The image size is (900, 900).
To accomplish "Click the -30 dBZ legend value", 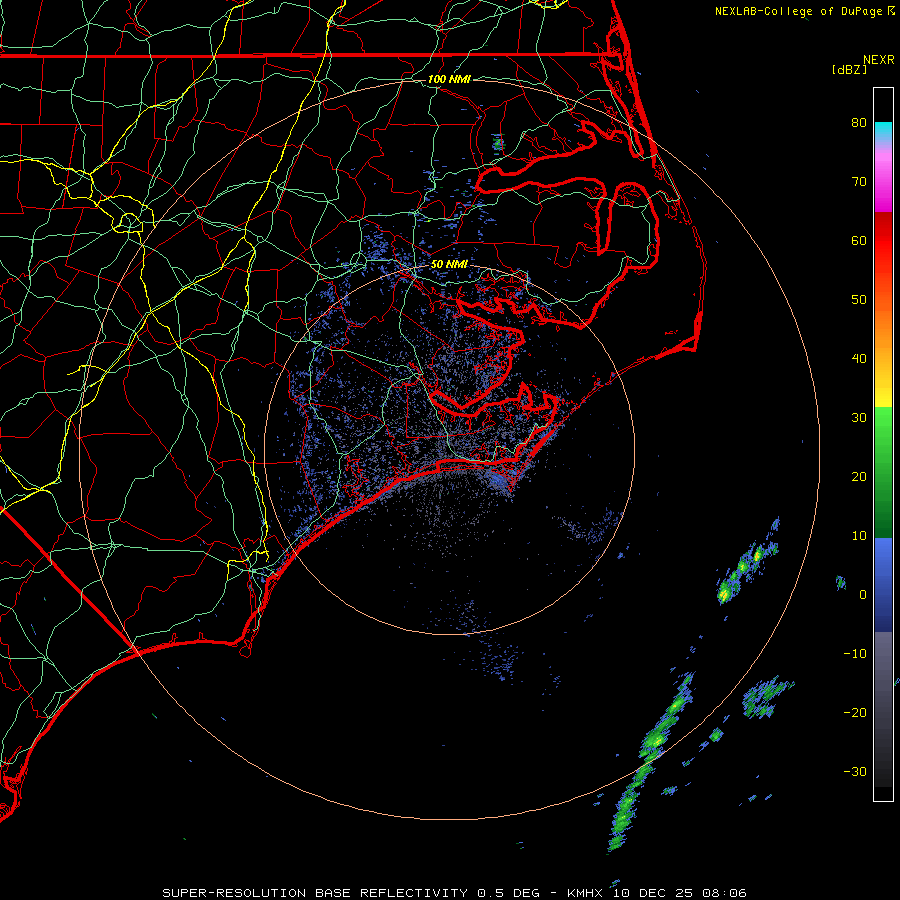I will [855, 772].
